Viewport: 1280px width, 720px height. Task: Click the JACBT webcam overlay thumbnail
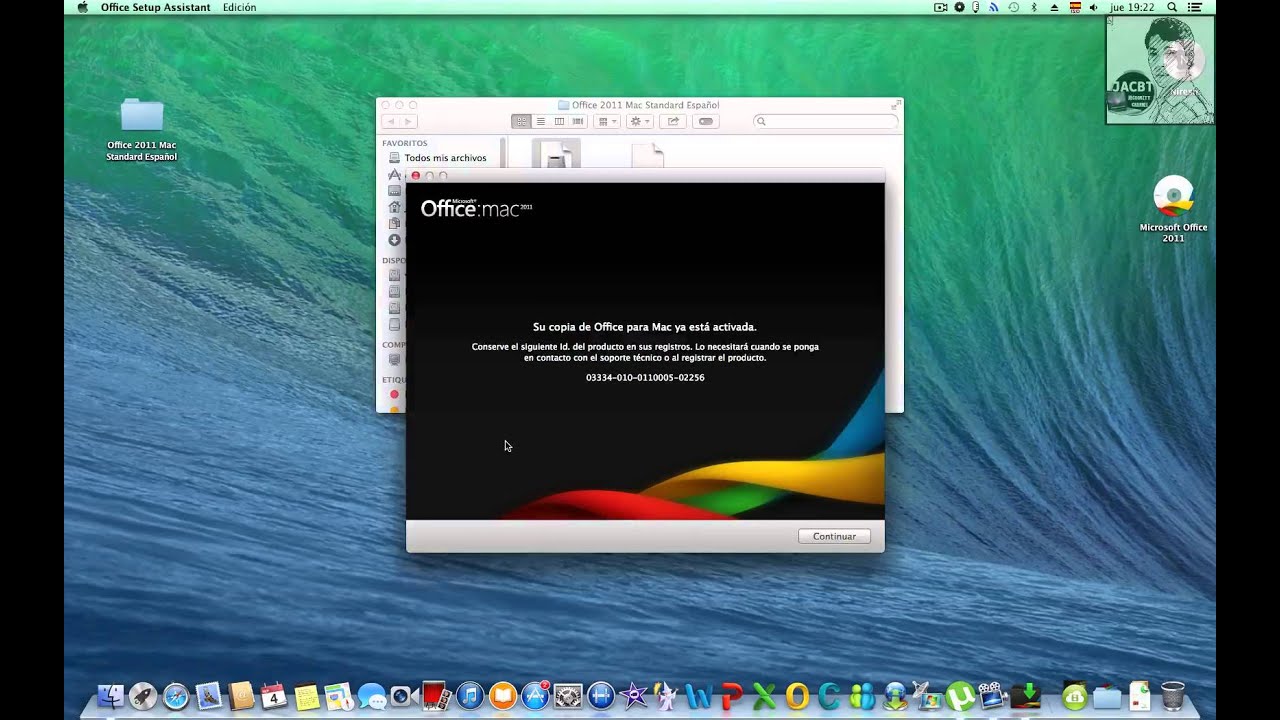tap(1160, 69)
